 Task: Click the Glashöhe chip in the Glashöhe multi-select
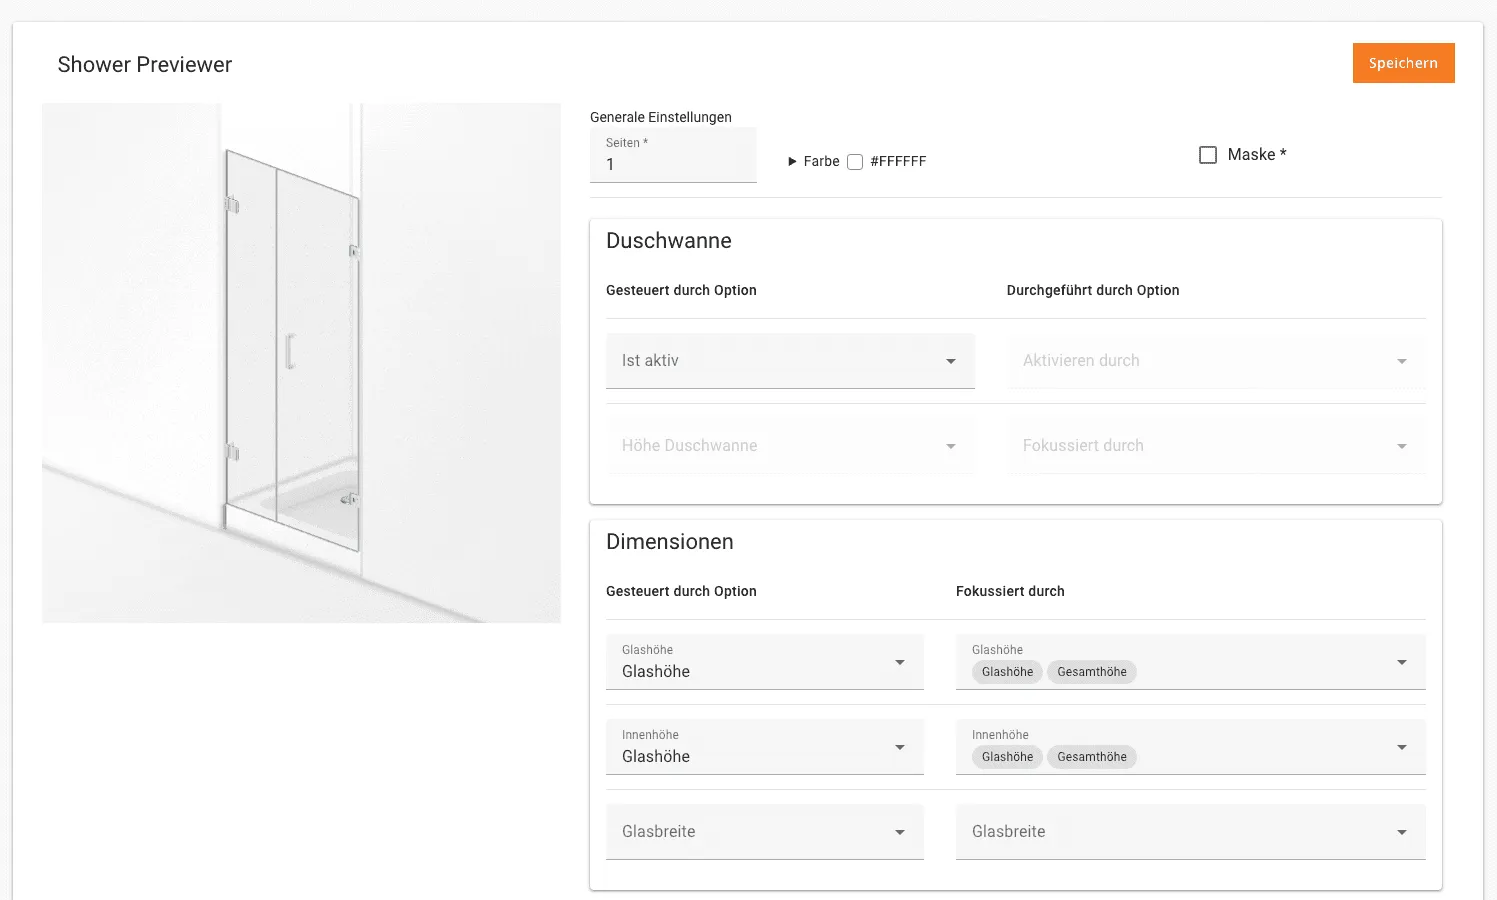coord(1007,672)
